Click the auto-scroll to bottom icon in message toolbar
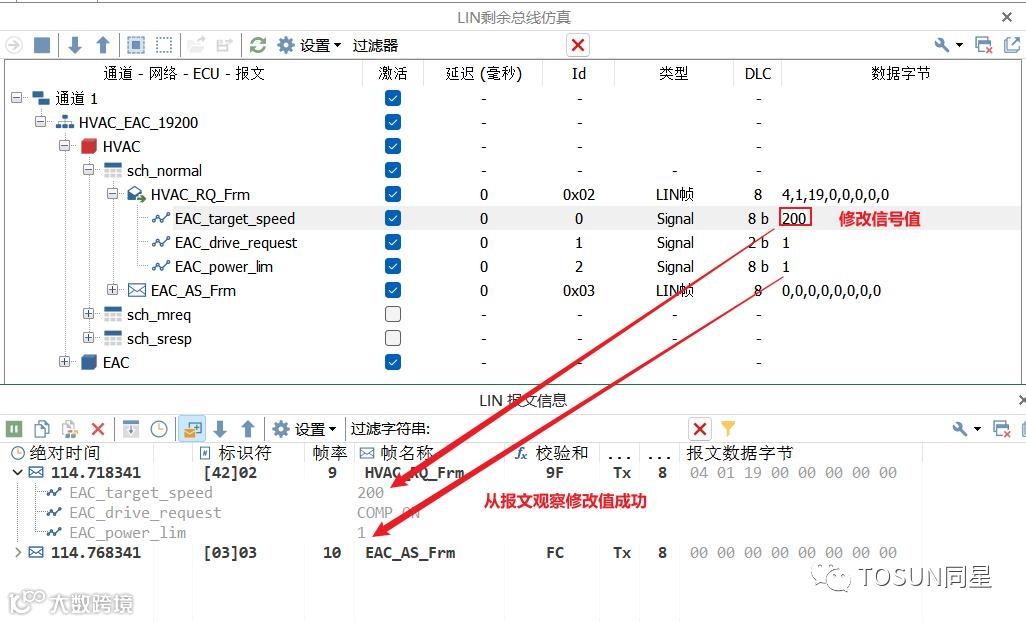Image resolution: width=1026 pixels, height=622 pixels. pyautogui.click(x=131, y=429)
